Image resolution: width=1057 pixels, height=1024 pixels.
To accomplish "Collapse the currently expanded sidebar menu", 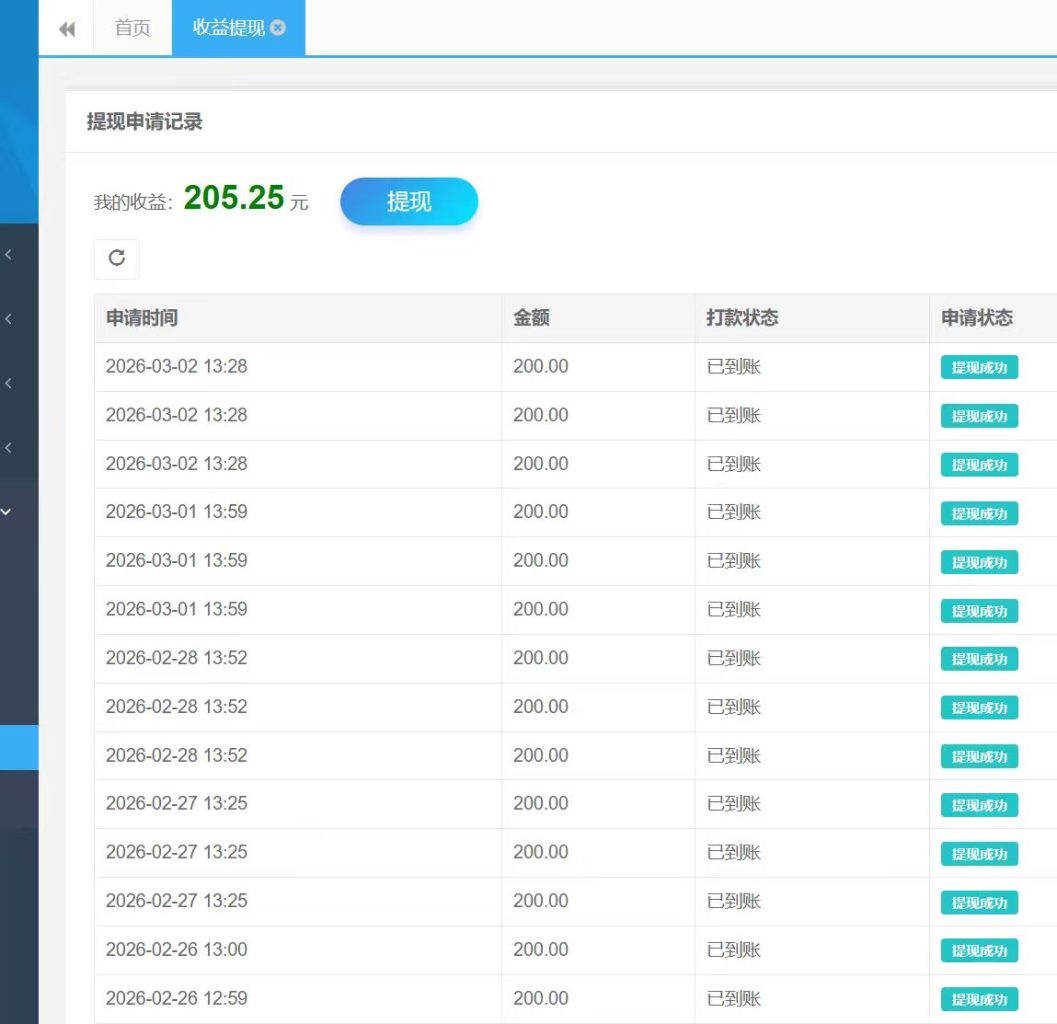I will 8,511.
